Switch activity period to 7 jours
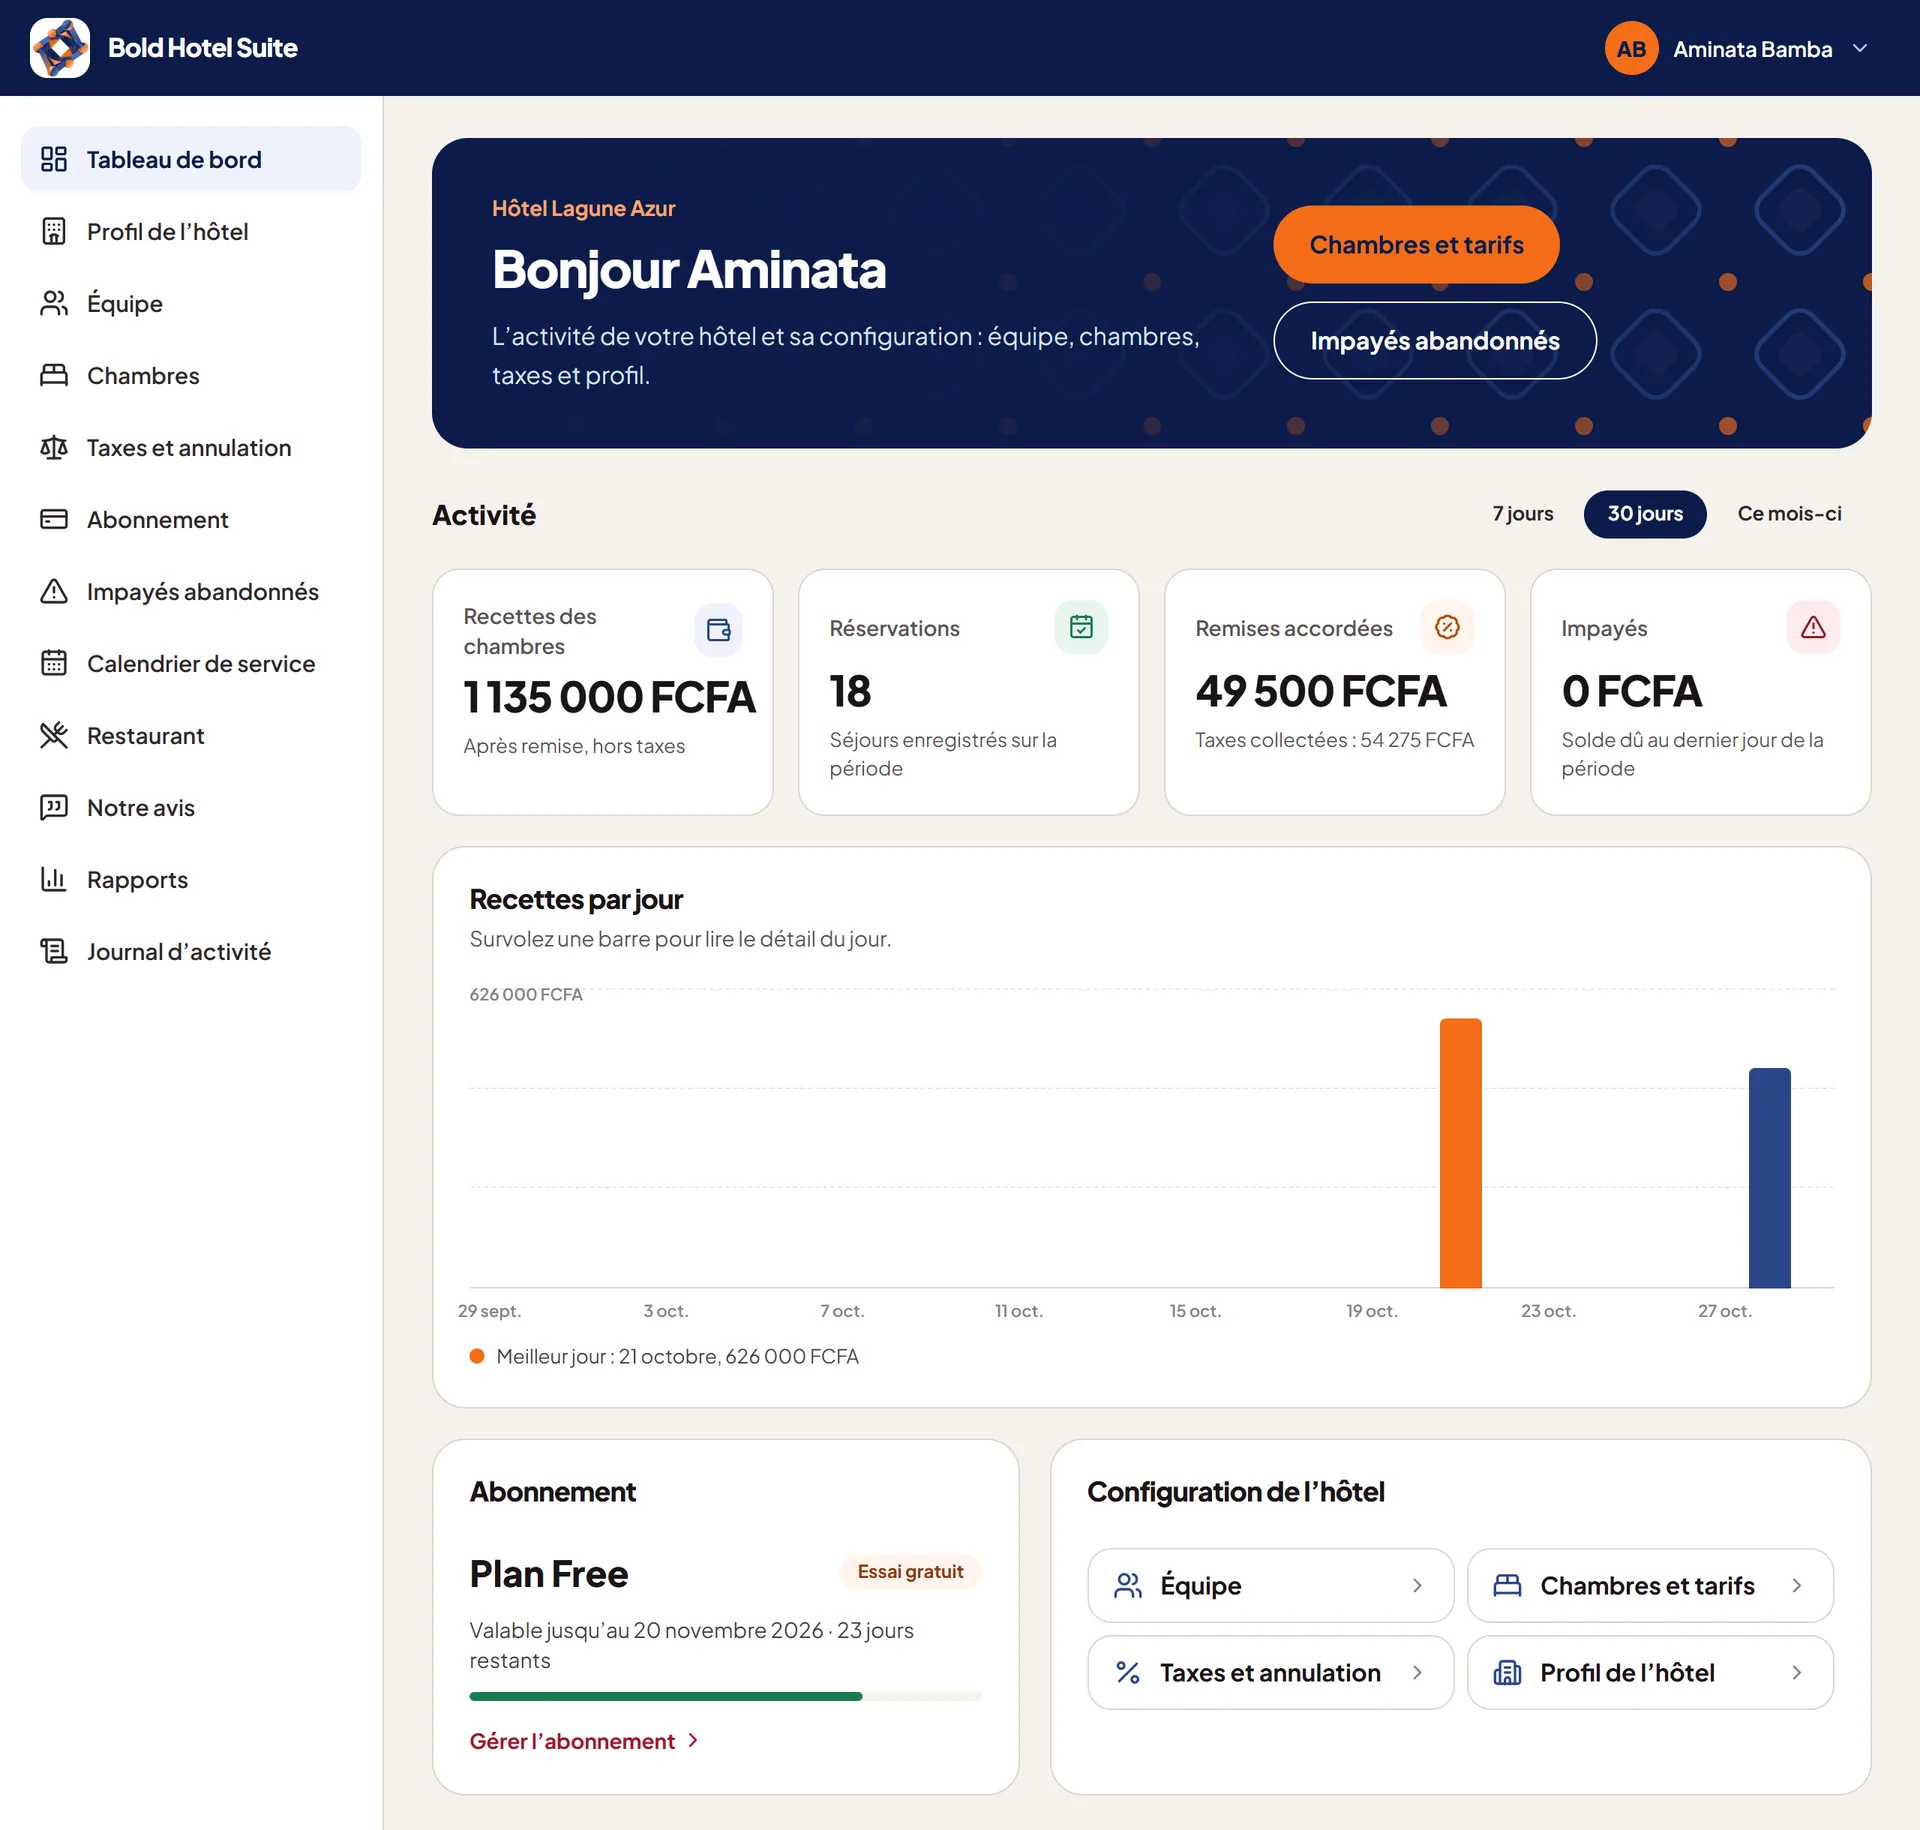The image size is (1920, 1830). click(x=1522, y=514)
